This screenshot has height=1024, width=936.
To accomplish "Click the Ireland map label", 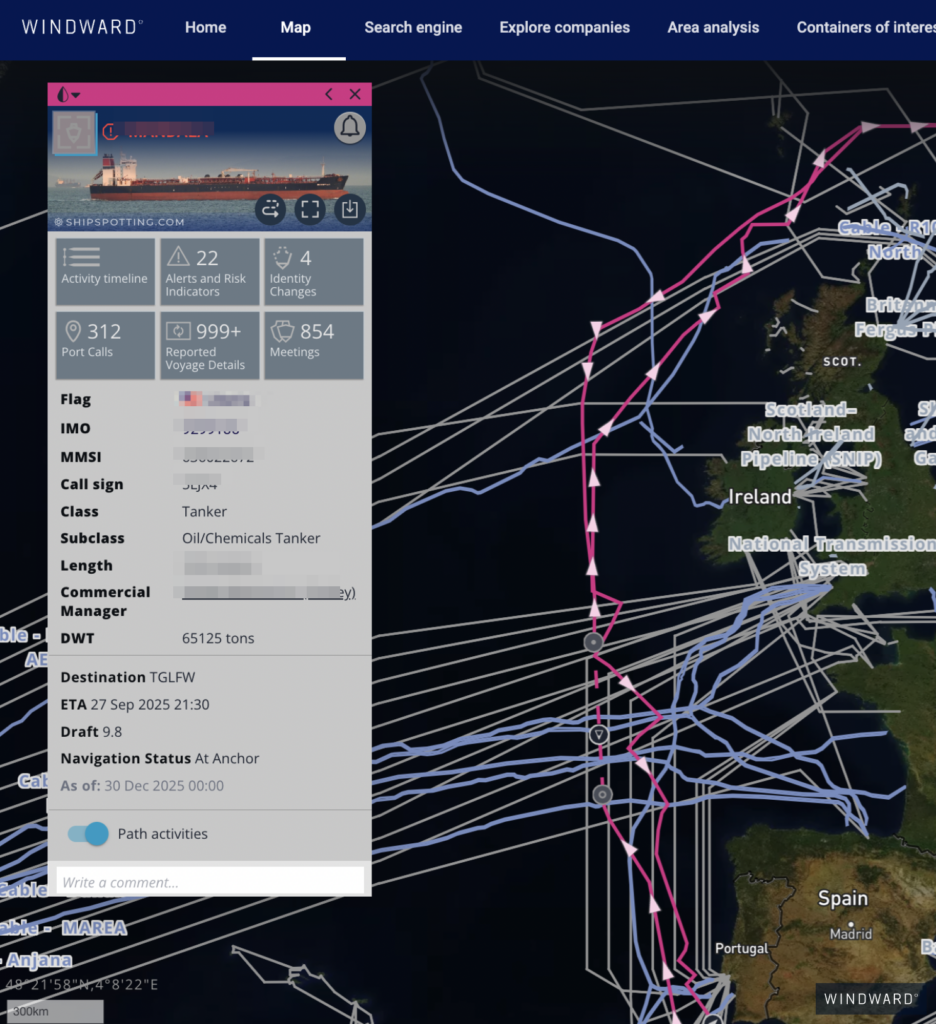I will (x=760, y=497).
